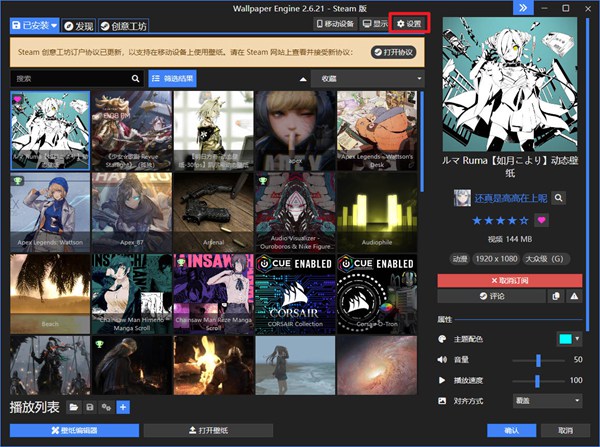
Task: Select the Audiophile wallpaper thumbnail
Action: 377,210
